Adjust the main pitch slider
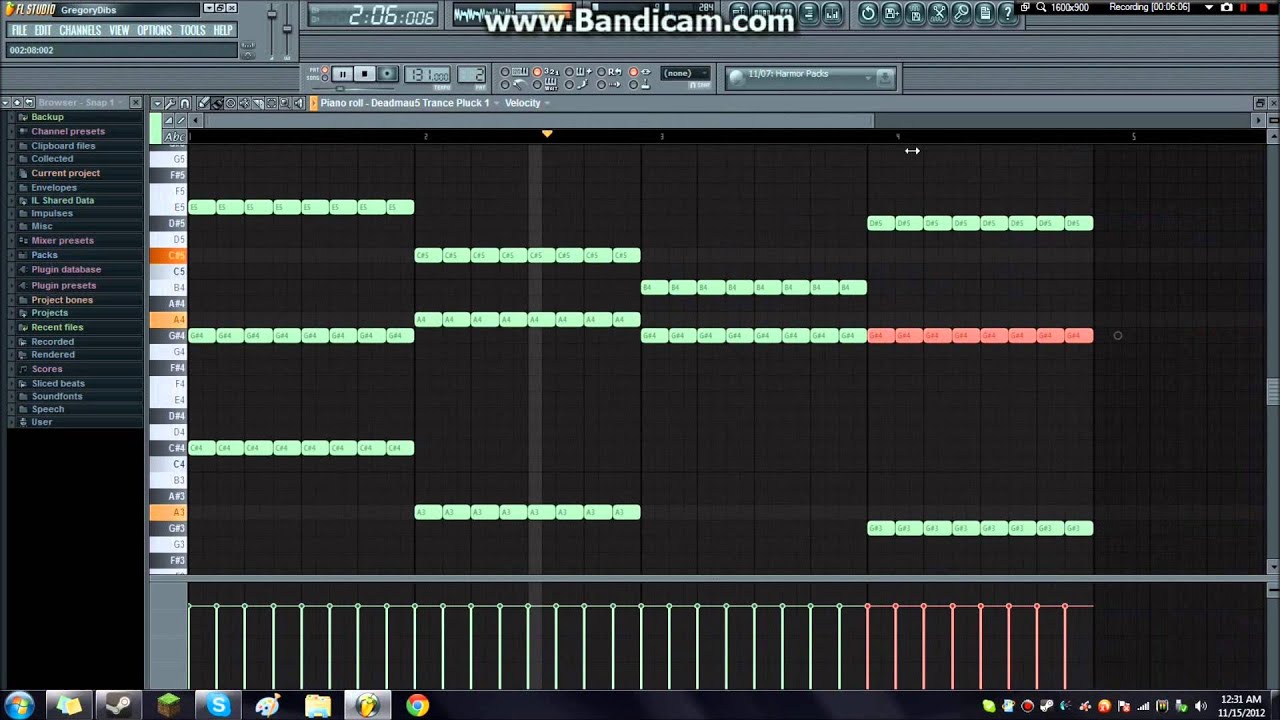Viewport: 1280px width, 720px height. click(x=287, y=28)
